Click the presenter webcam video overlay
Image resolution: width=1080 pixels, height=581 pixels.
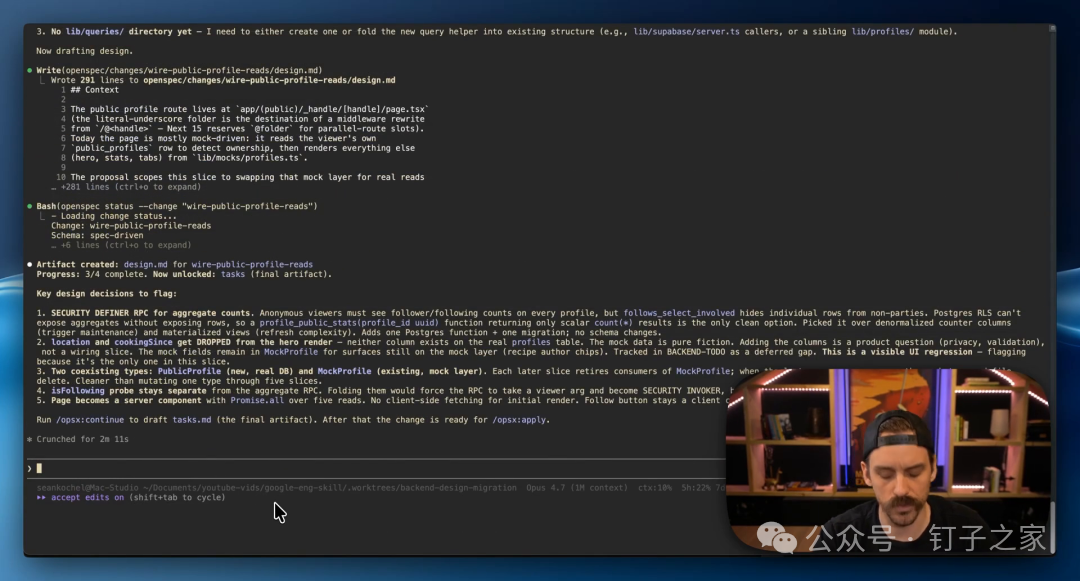[889, 460]
